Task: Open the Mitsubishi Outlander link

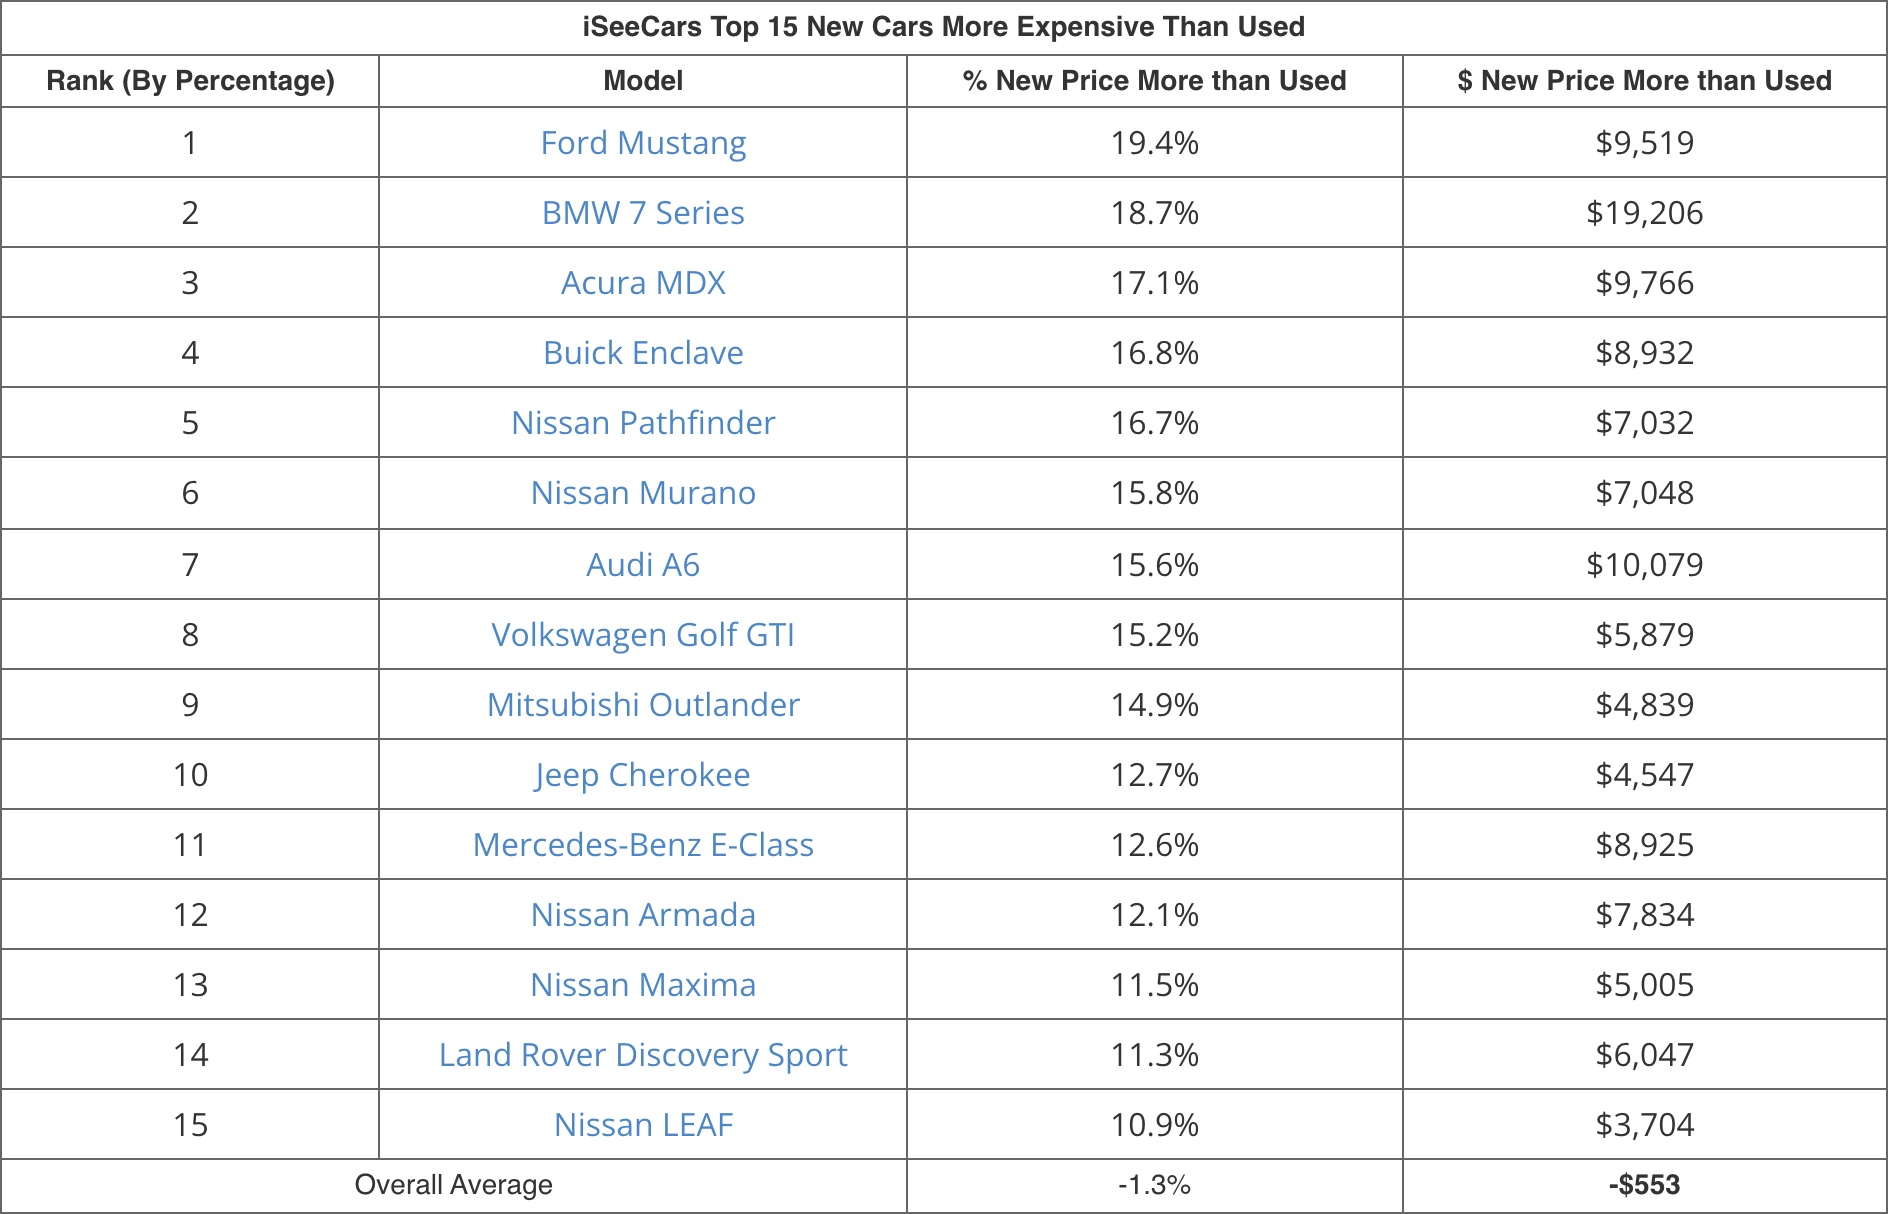Action: [643, 705]
